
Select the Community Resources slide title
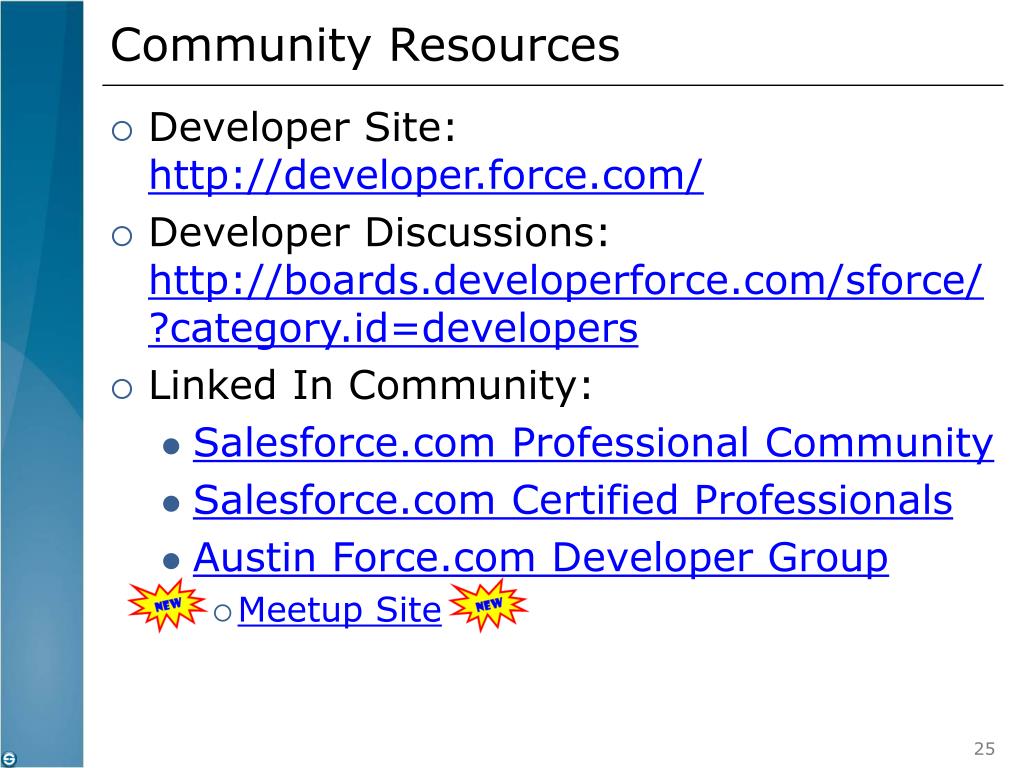click(365, 46)
